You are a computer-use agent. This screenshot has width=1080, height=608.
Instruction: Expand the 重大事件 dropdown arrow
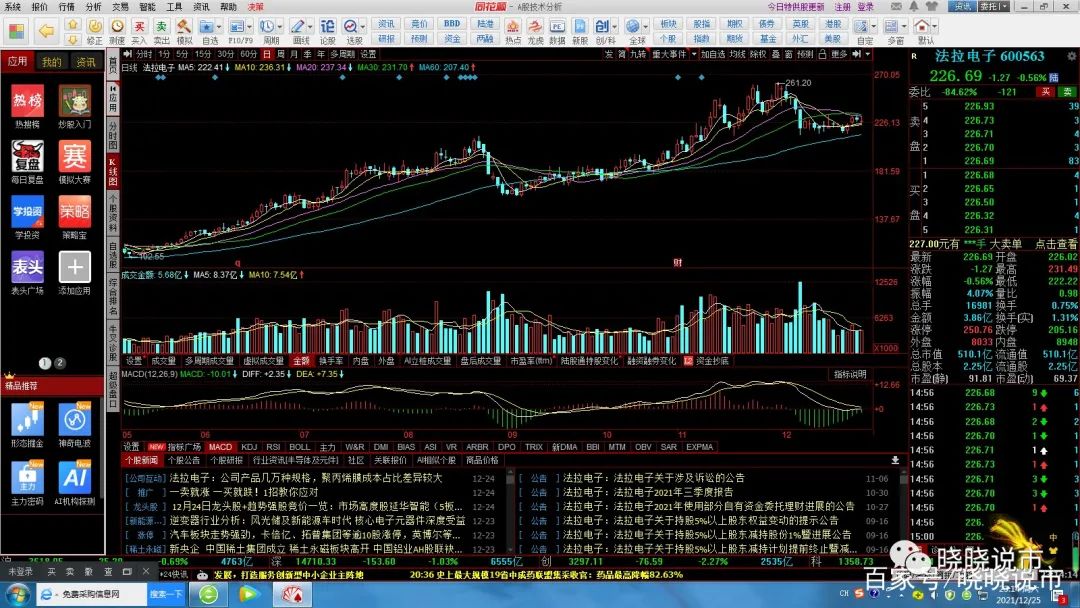[x=694, y=54]
